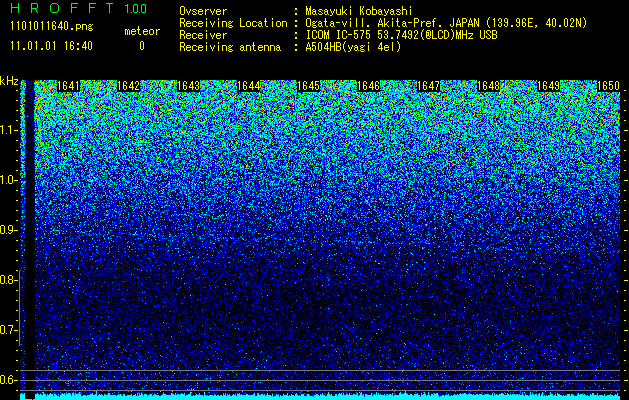Image resolution: width=629 pixels, height=400 pixels.
Task: Click the 1641 time marker
Action: (x=69, y=86)
